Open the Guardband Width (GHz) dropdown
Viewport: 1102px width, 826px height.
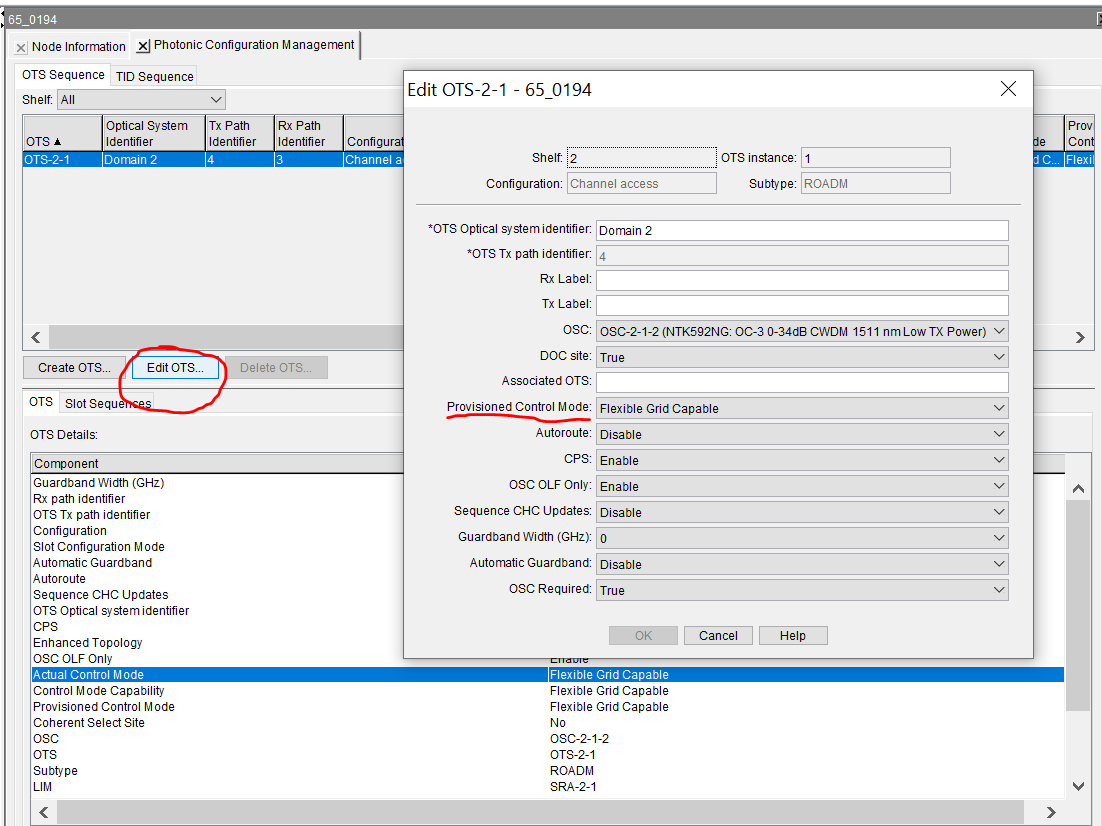(802, 538)
